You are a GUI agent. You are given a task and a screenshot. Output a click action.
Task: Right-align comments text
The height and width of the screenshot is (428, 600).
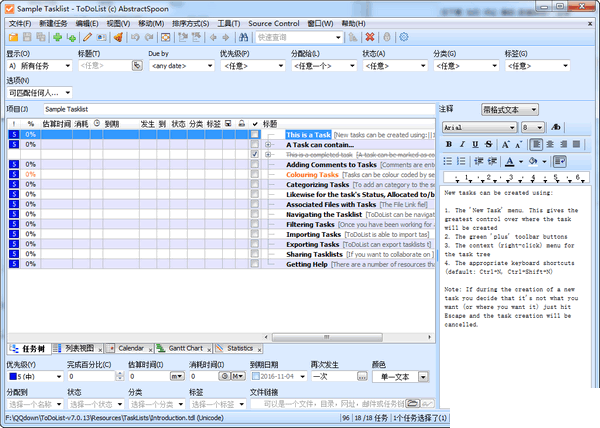coord(563,144)
